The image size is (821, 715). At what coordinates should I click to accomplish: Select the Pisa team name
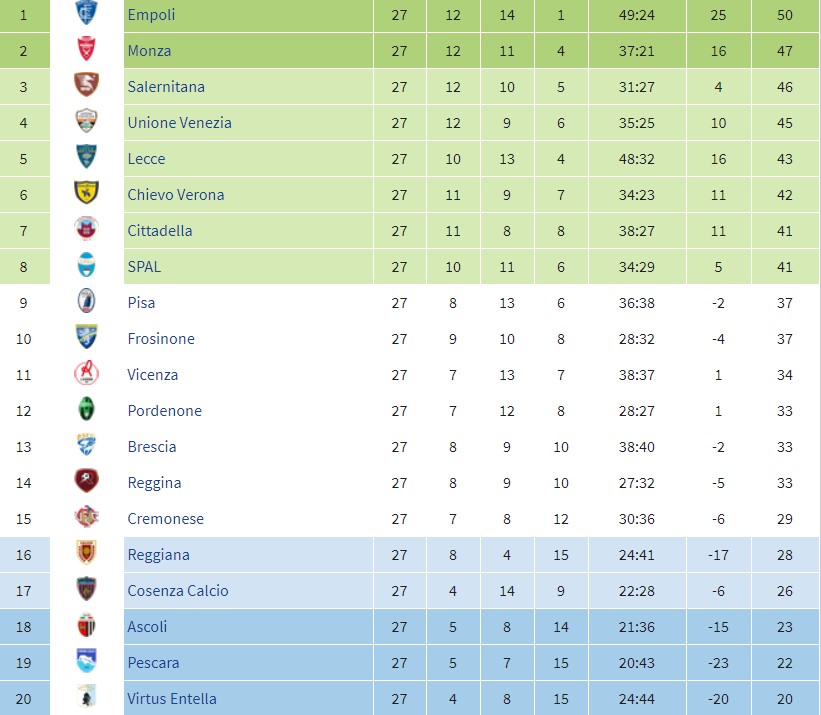[x=141, y=303]
